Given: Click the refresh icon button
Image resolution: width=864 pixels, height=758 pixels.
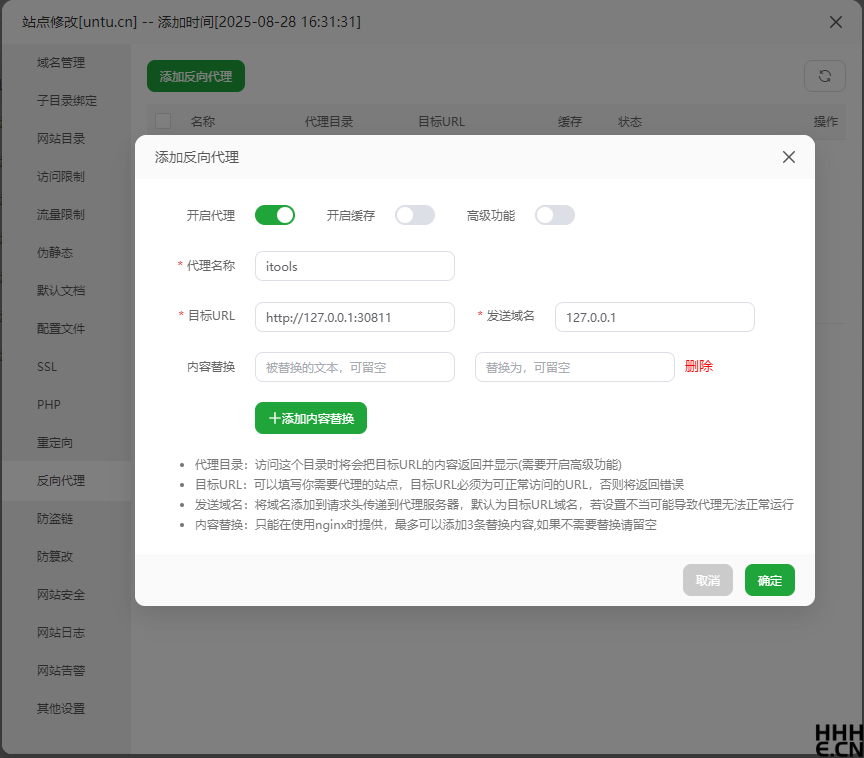Looking at the screenshot, I should point(824,76).
